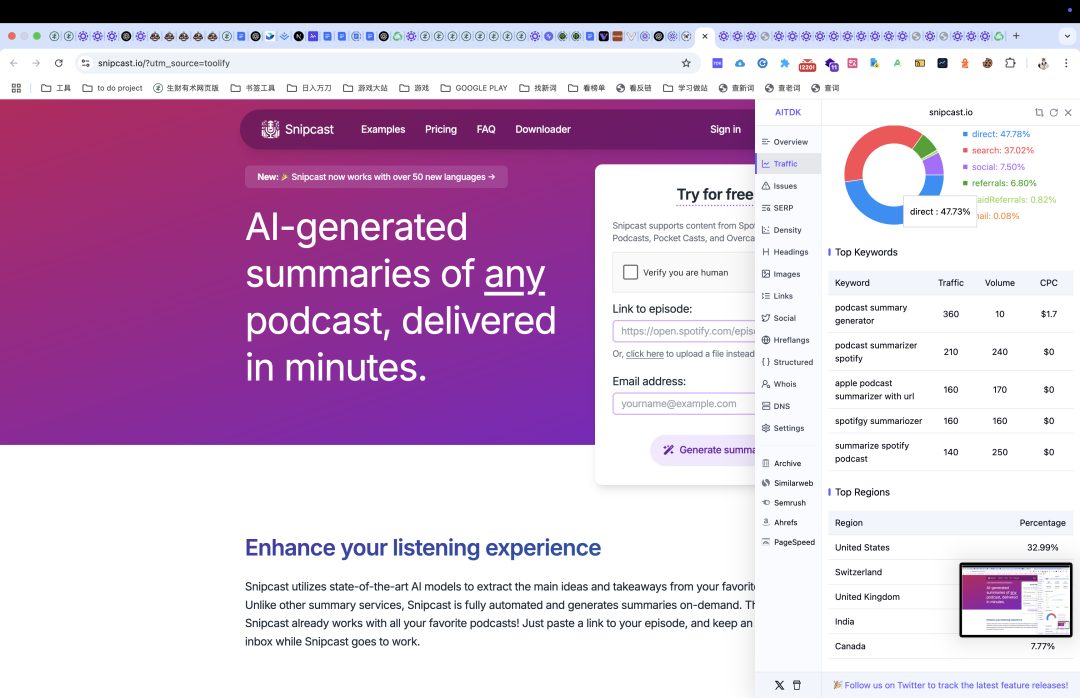This screenshot has height=698, width=1080.
Task: Open the PageSpeed external tool link
Action: pos(788,542)
